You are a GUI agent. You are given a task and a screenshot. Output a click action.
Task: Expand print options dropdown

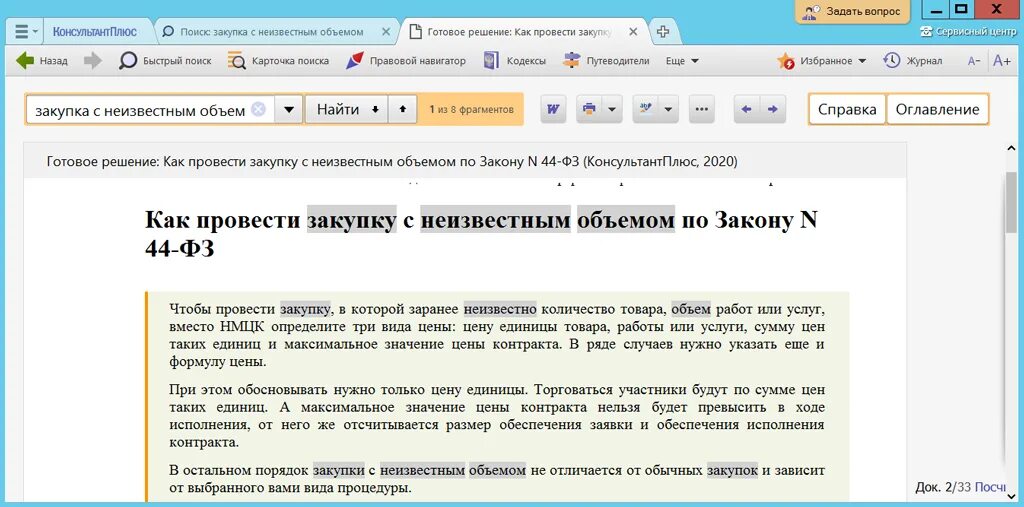[611, 109]
